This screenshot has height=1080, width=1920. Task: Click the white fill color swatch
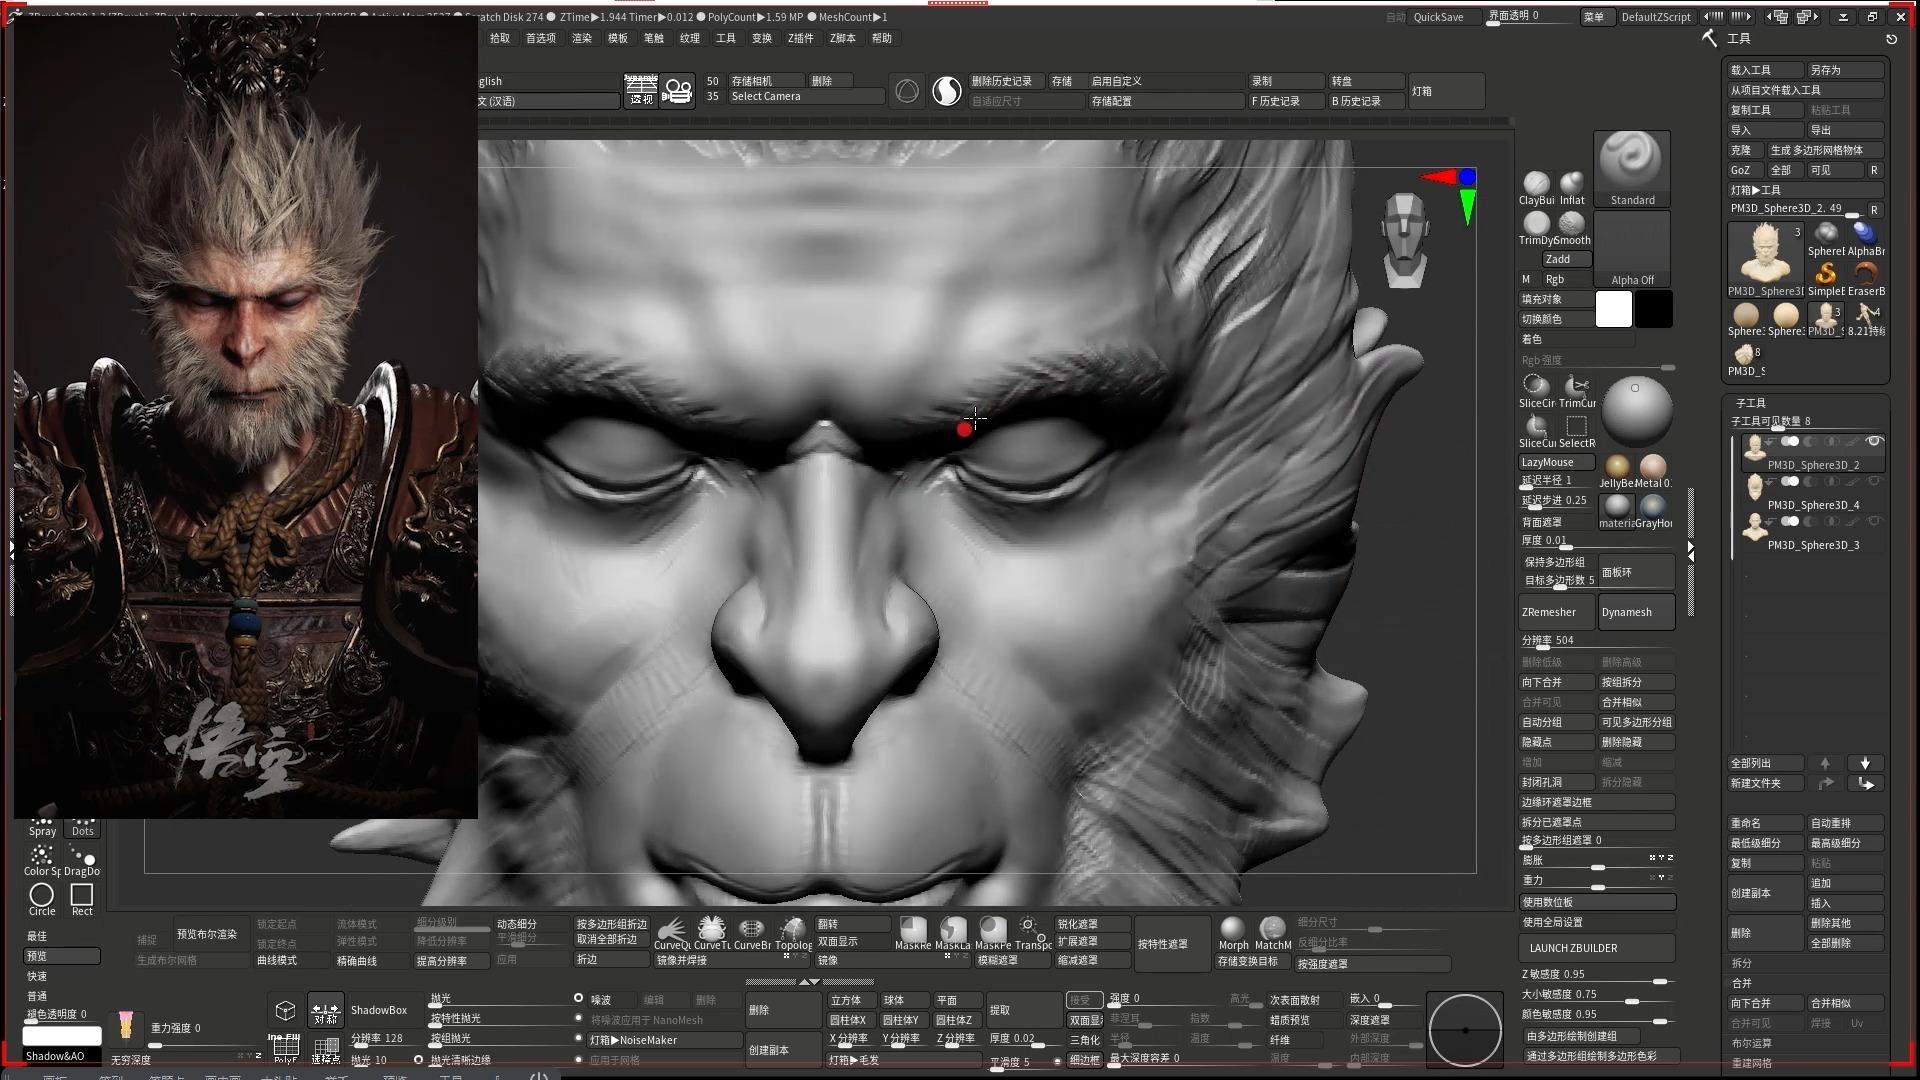pyautogui.click(x=1614, y=309)
